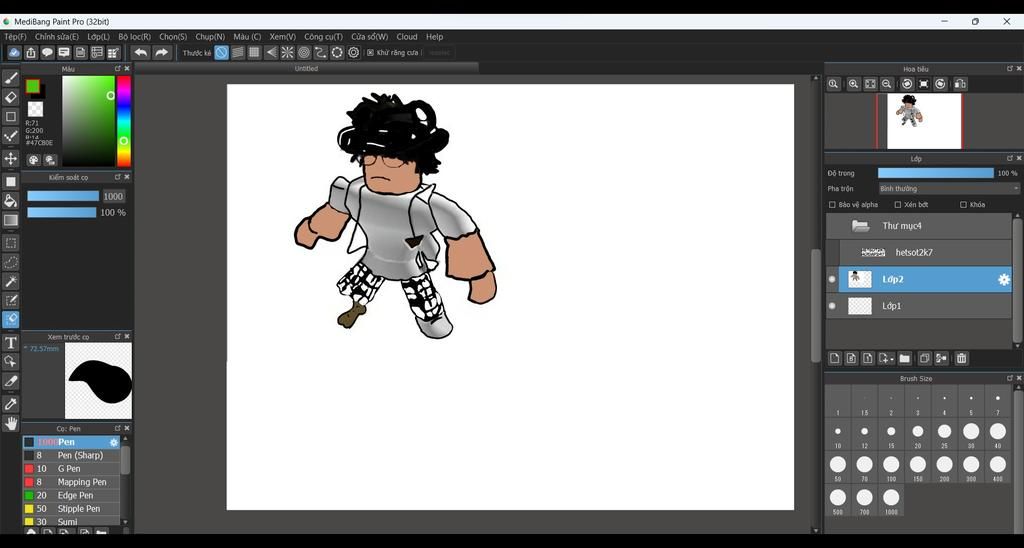Enable the vanishing point snap guide
Screen dimensions: 1024x548
(271, 52)
